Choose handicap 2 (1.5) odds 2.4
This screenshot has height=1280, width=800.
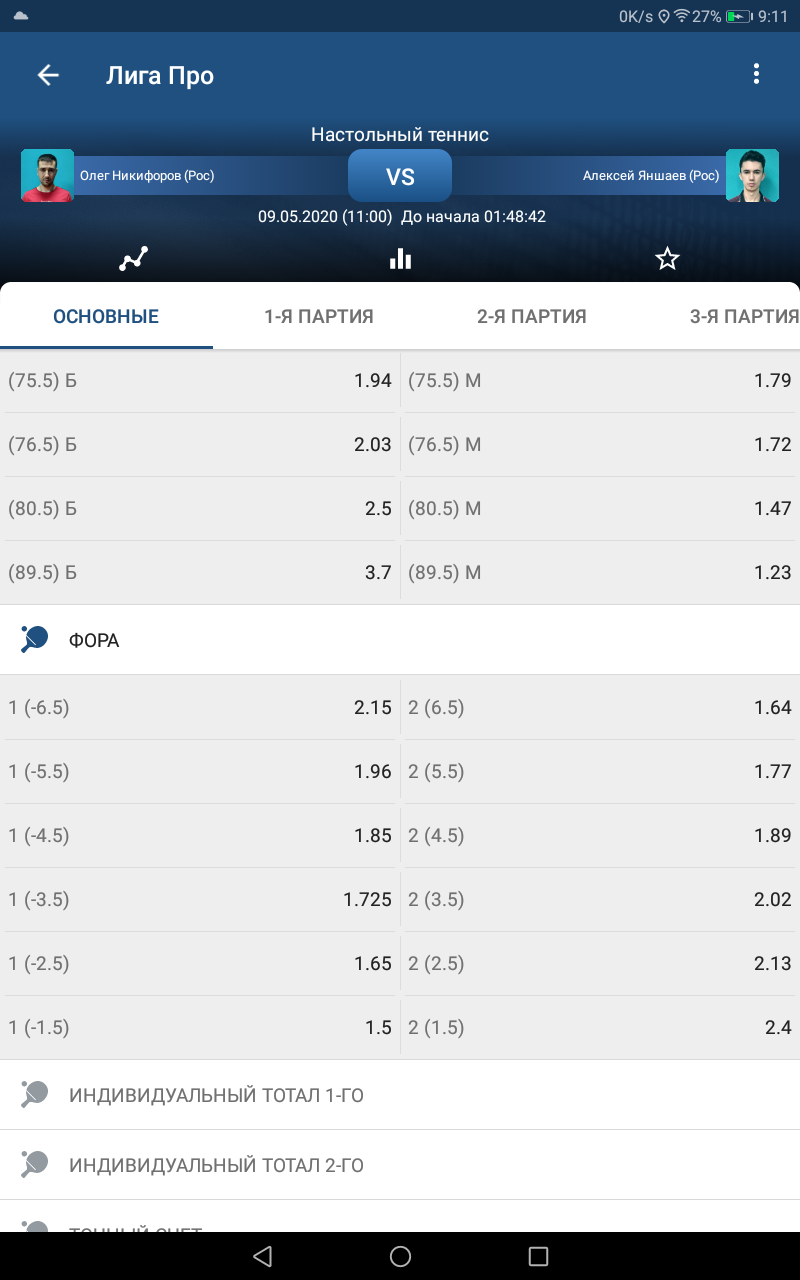click(600, 1028)
